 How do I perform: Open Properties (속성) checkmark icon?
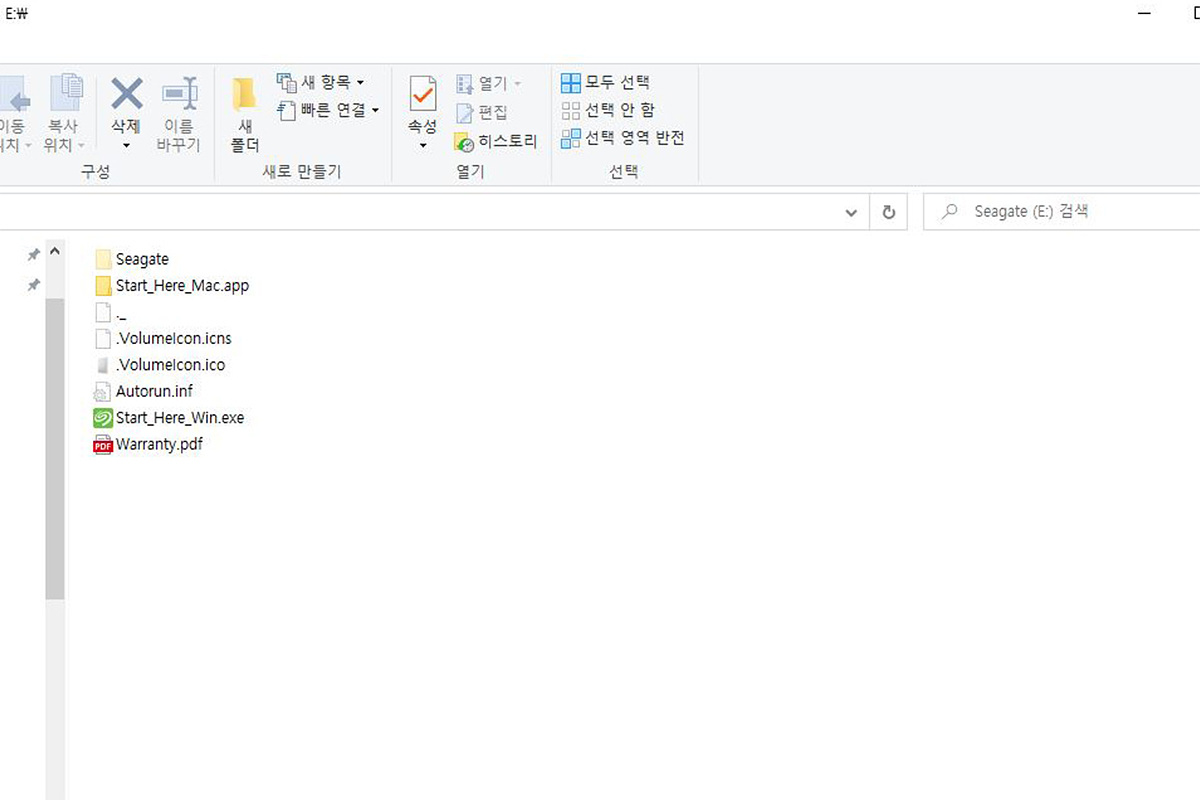[x=423, y=95]
